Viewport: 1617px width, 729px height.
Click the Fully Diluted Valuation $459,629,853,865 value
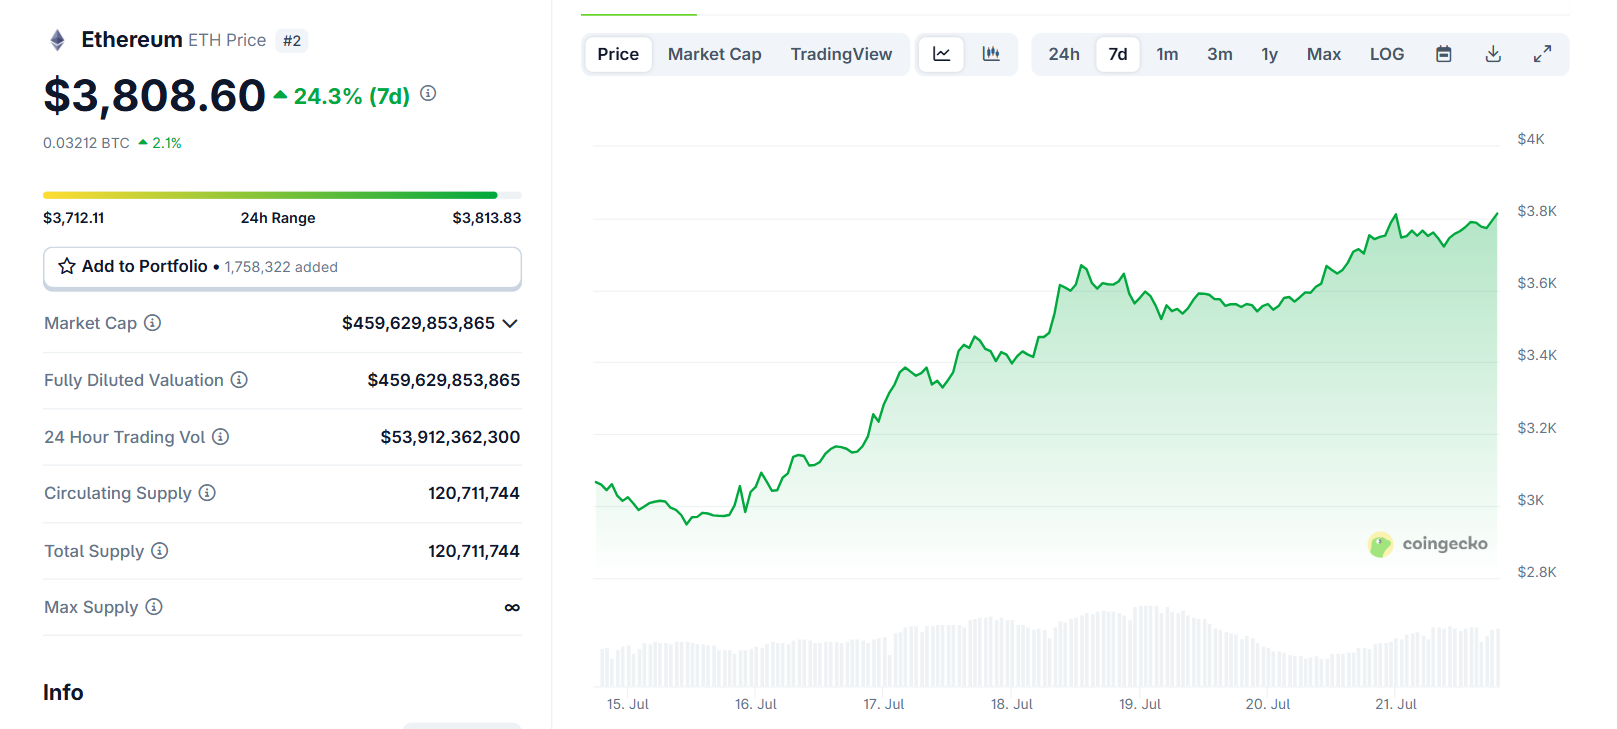[x=443, y=380]
